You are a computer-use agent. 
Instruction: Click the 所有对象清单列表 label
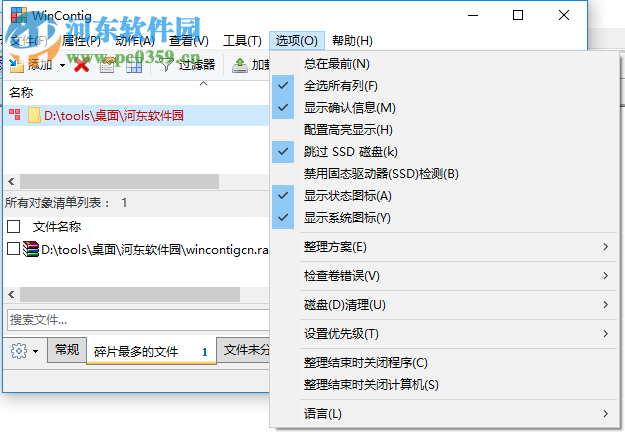57,203
